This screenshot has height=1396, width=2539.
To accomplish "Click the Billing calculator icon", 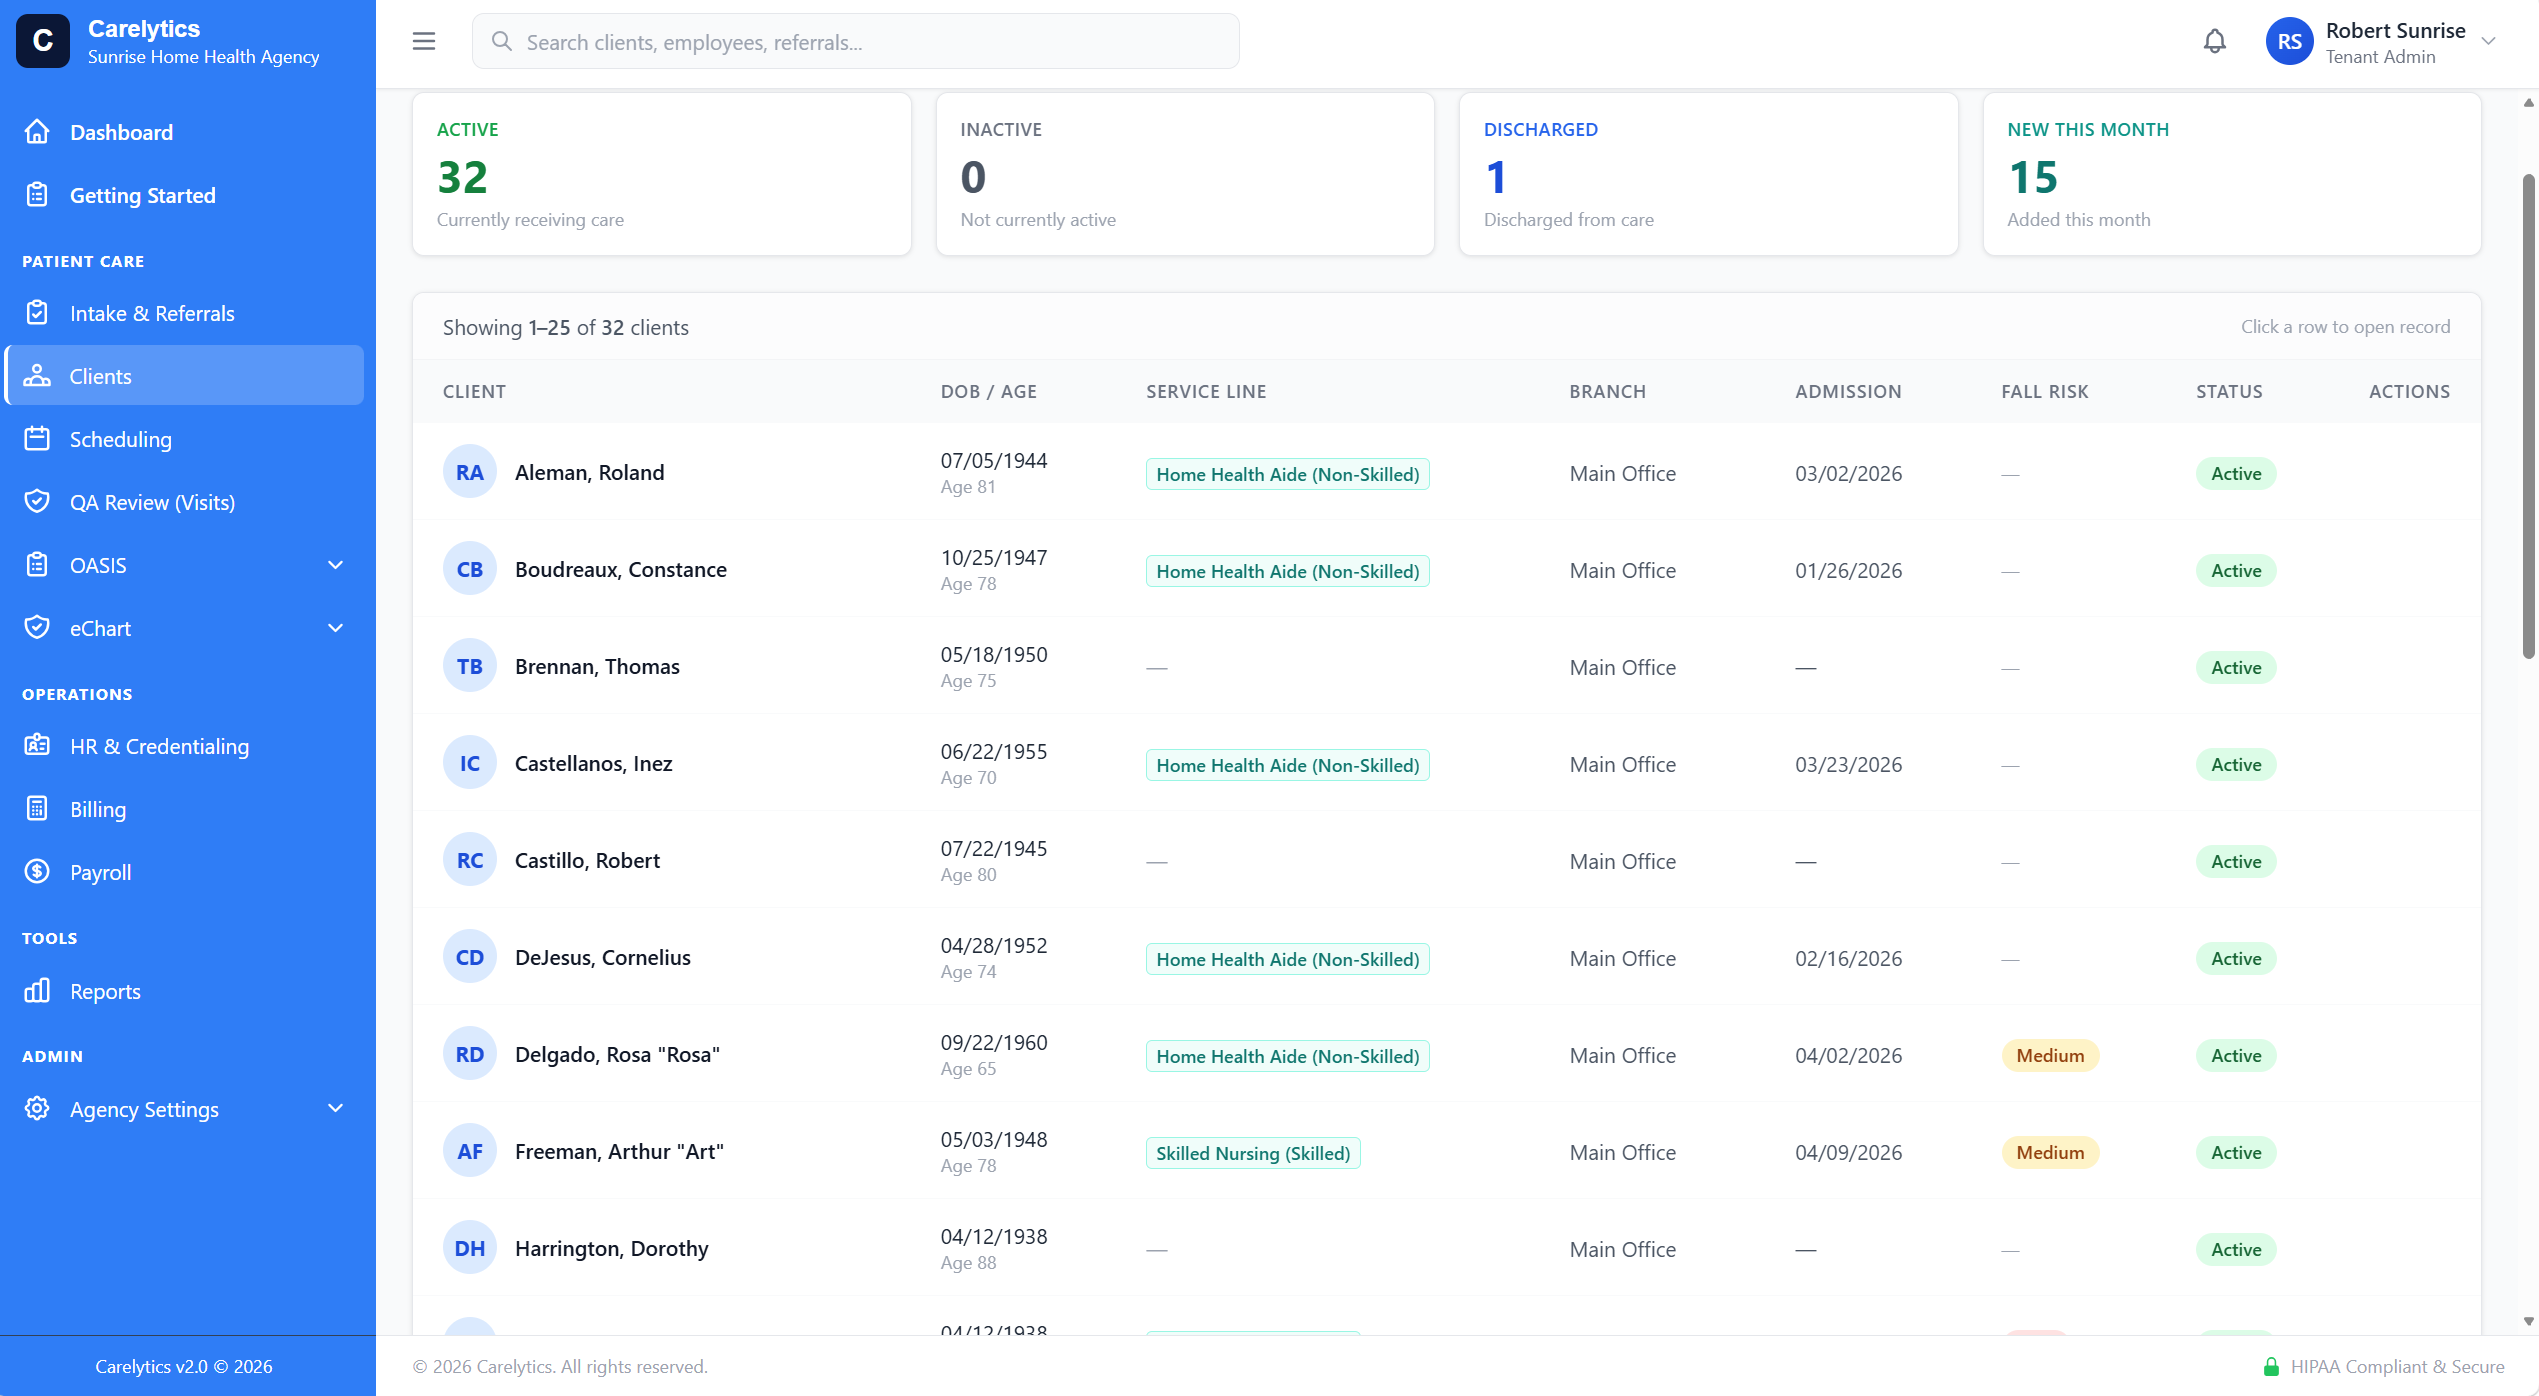I will tap(37, 809).
